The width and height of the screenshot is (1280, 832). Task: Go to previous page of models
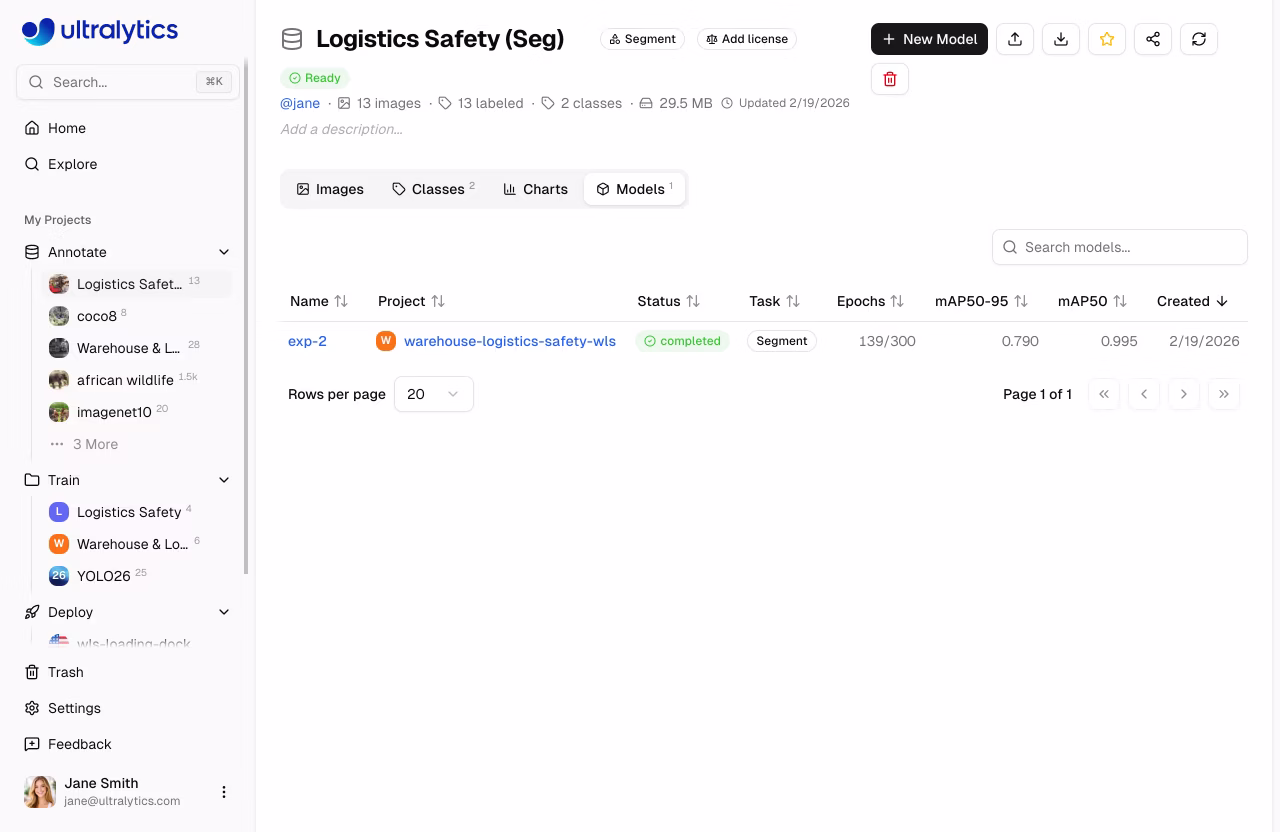(x=1144, y=394)
